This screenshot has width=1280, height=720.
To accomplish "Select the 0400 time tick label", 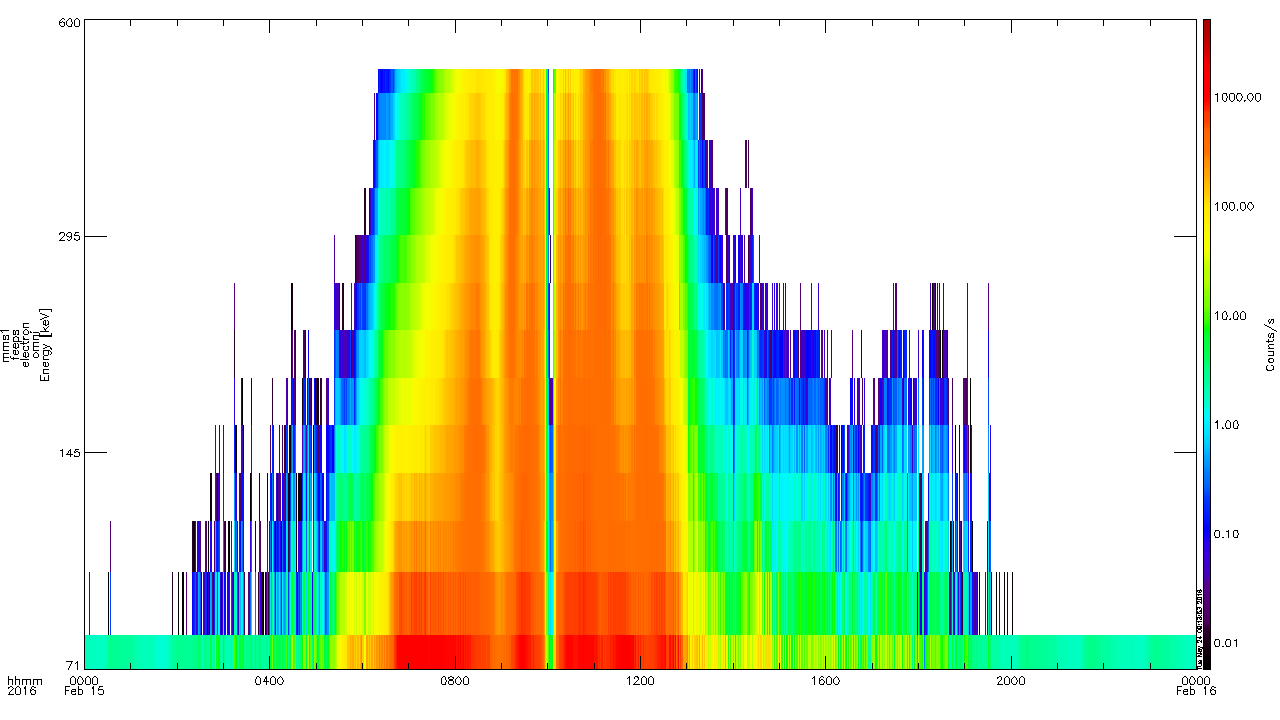I will coord(270,680).
